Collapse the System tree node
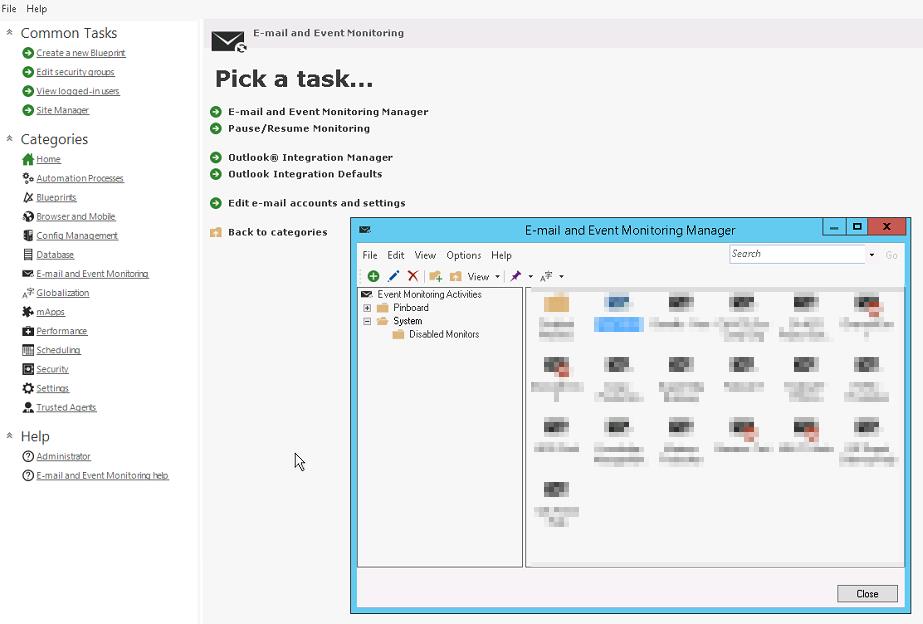The image size is (923, 624). tap(367, 321)
